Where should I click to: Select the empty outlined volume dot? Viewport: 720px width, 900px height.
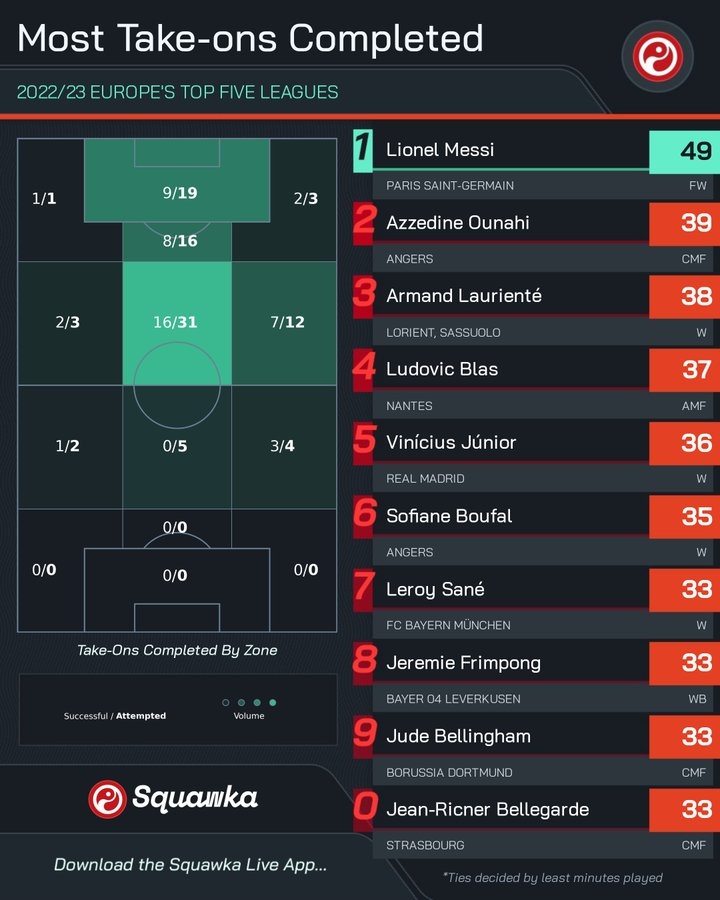[226, 702]
